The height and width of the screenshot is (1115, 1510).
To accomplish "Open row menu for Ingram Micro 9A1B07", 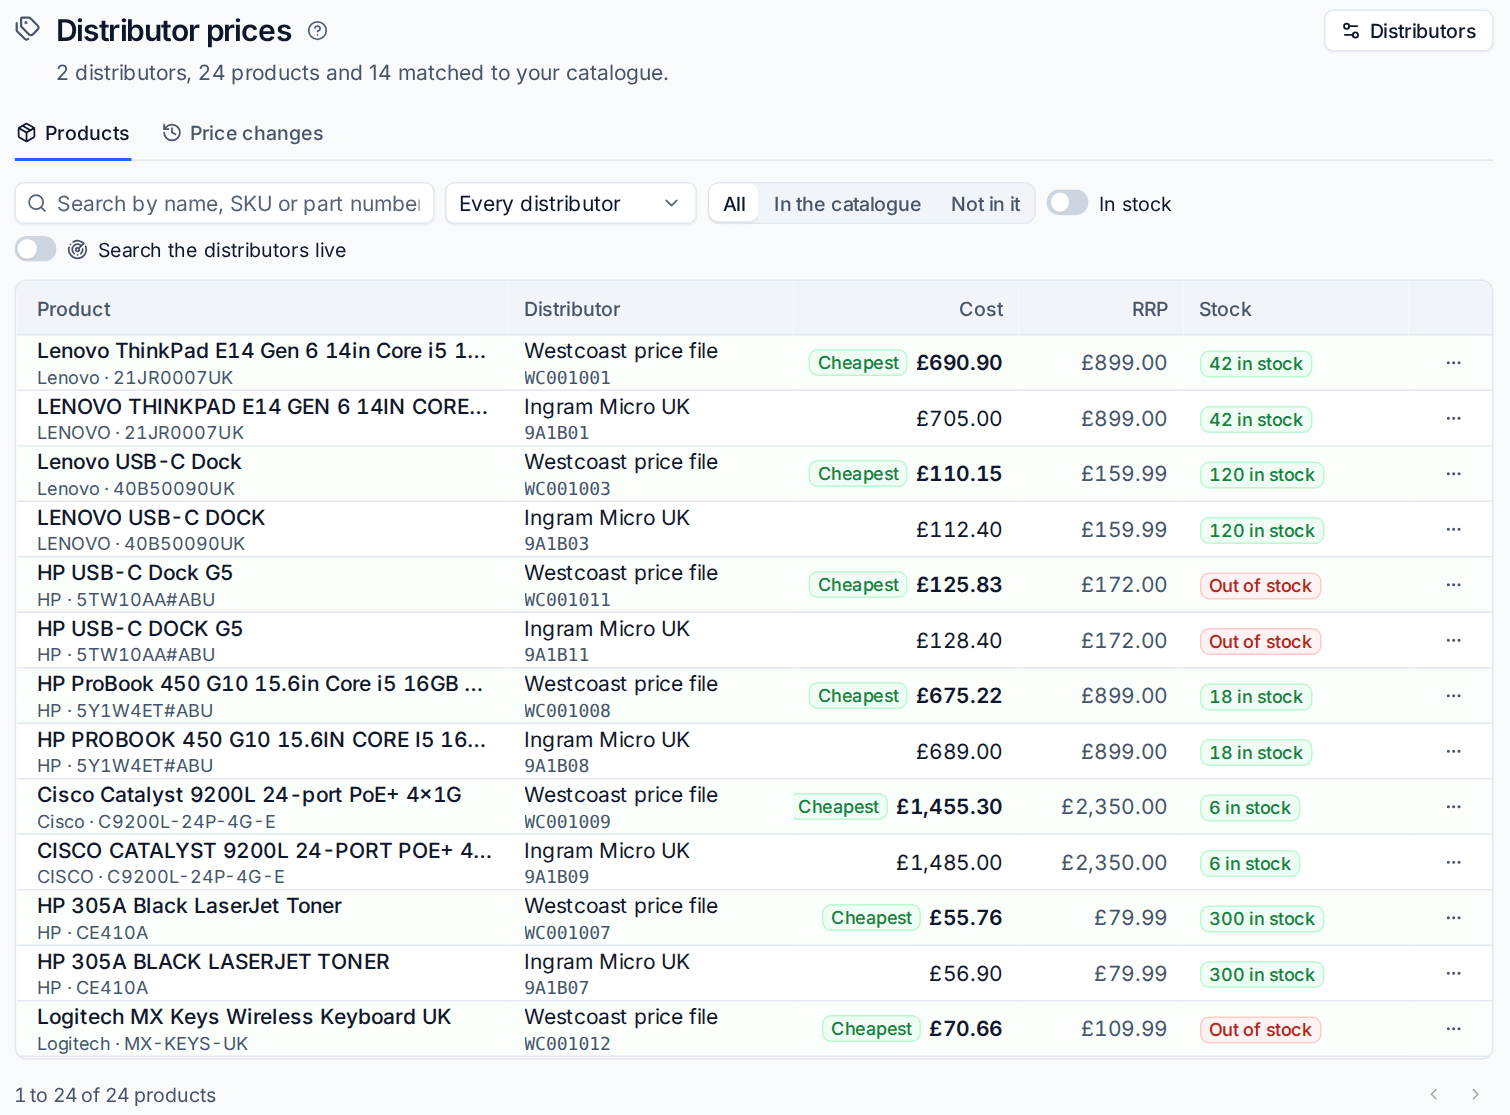I will coord(1453,974).
